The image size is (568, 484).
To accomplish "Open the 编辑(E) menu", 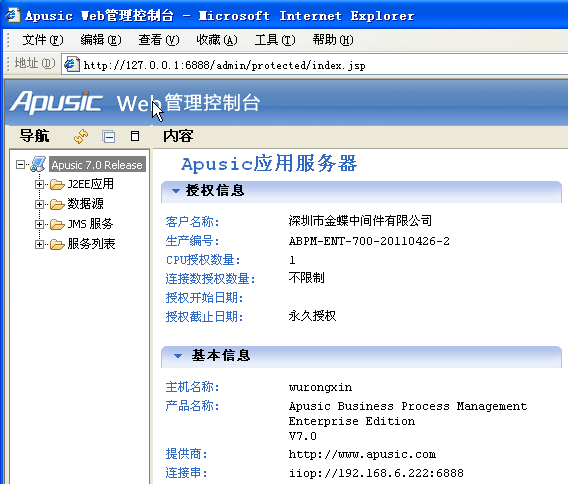I will pyautogui.click(x=101, y=39).
